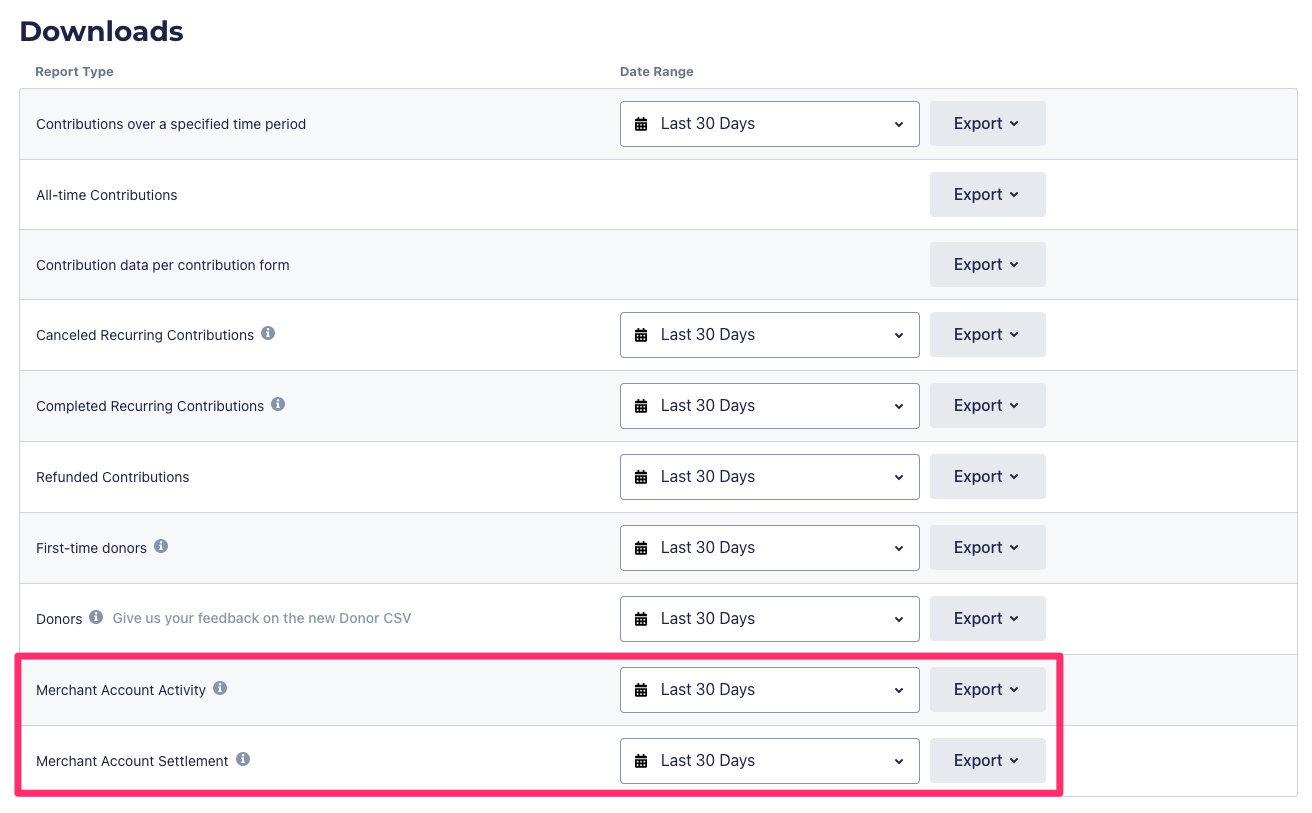Click info icon next to First-time donors
This screenshot has width=1312, height=813.
coord(161,547)
